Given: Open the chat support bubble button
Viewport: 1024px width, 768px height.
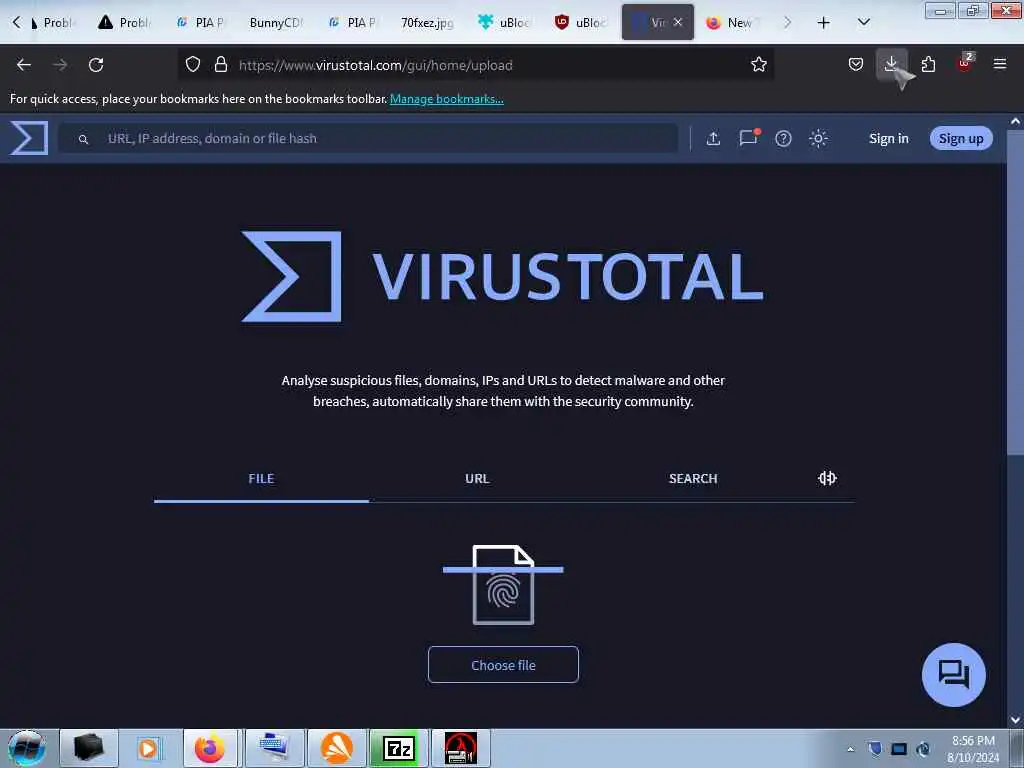Looking at the screenshot, I should (x=953, y=675).
